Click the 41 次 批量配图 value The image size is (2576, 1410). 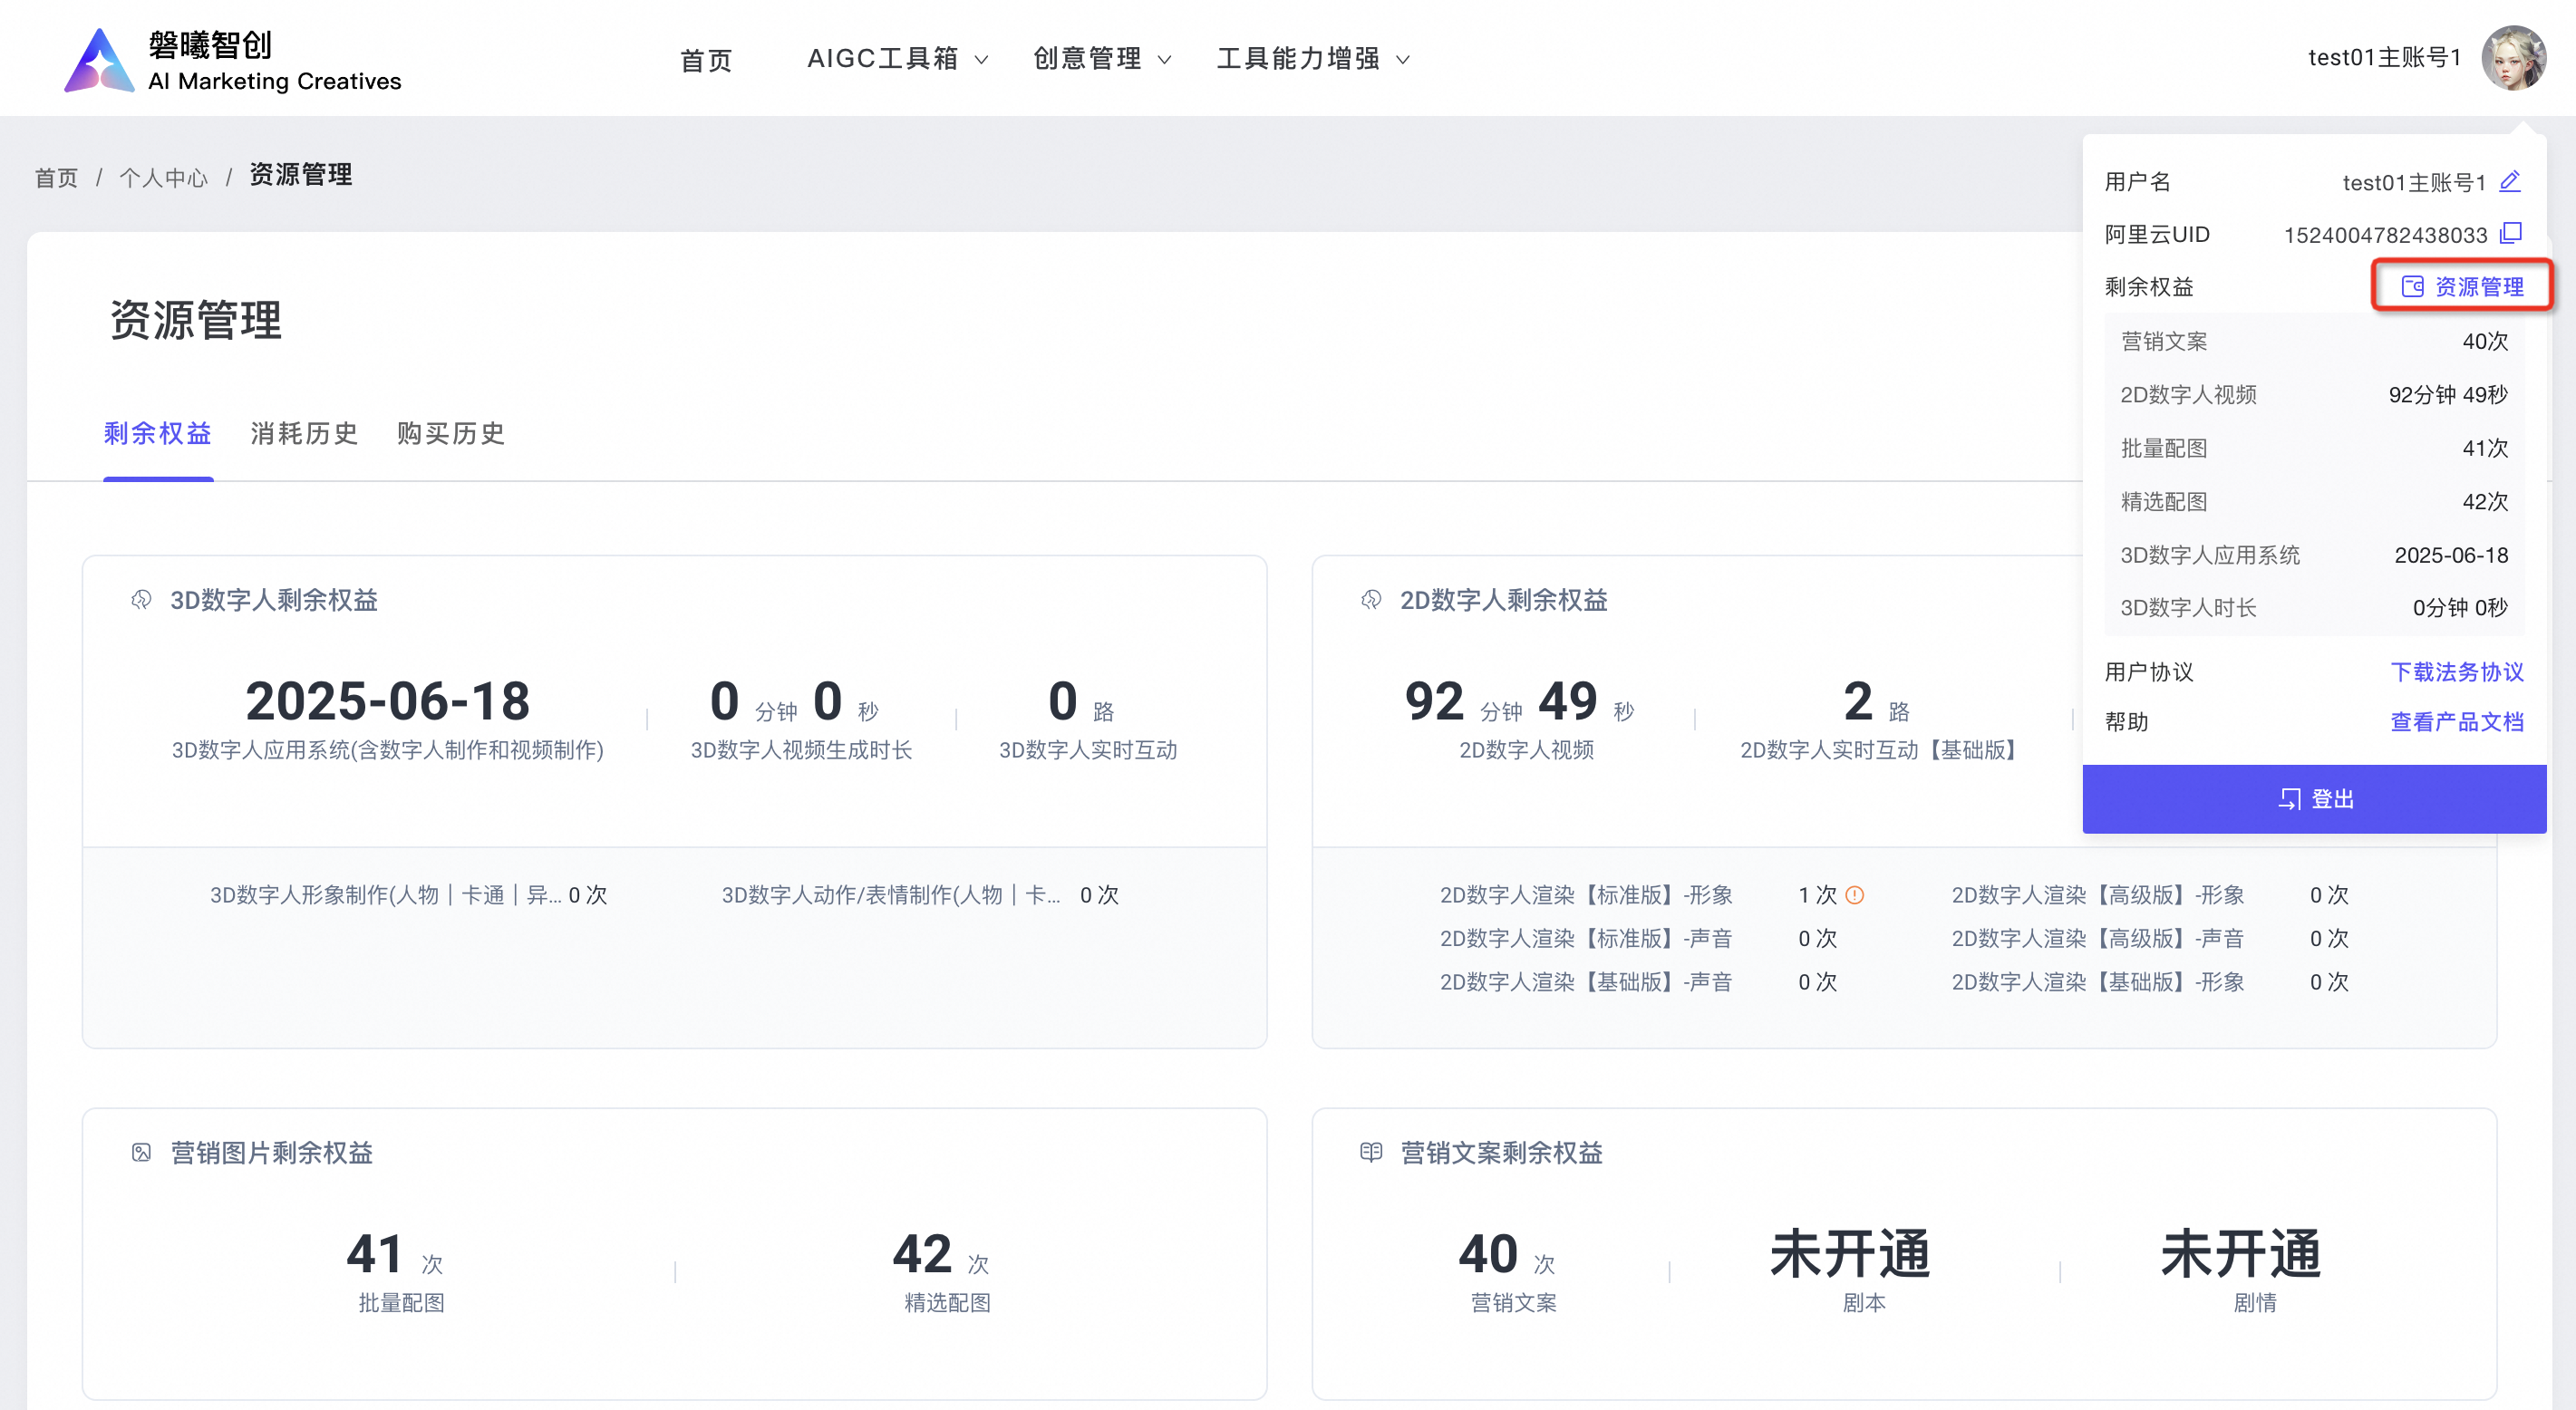coord(395,1255)
